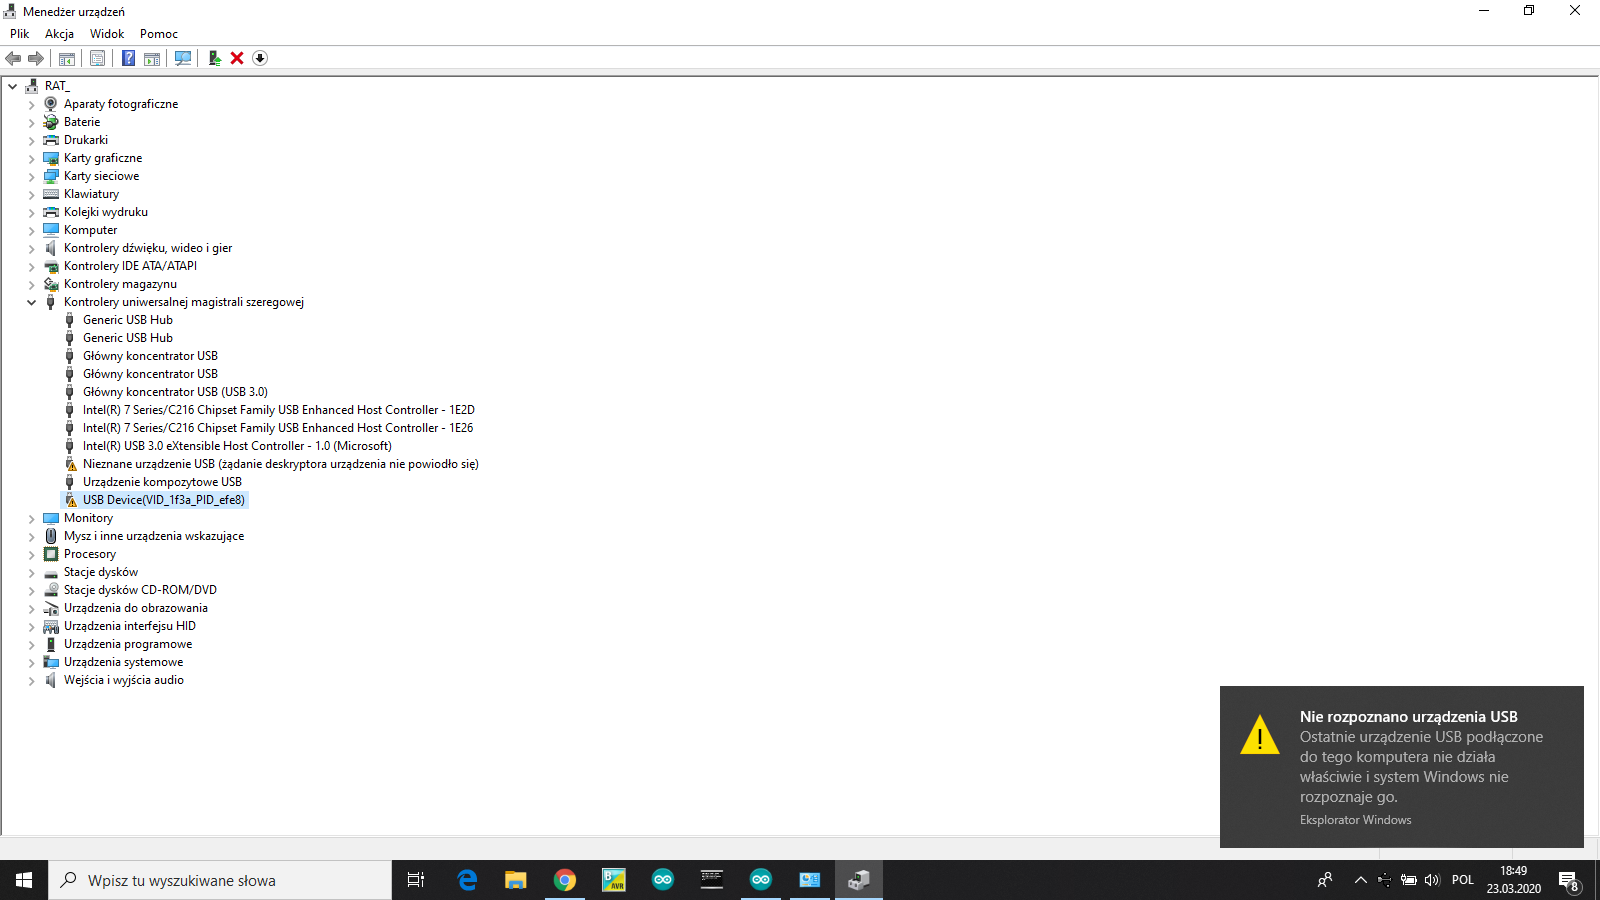Select Urządzenia programowe item
Viewport: 1600px width, 900px height.
coord(128,644)
